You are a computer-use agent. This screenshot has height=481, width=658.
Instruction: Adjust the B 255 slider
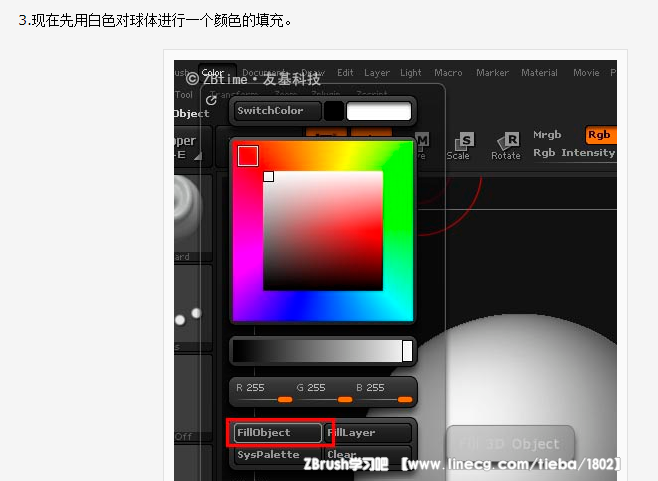[x=384, y=393]
